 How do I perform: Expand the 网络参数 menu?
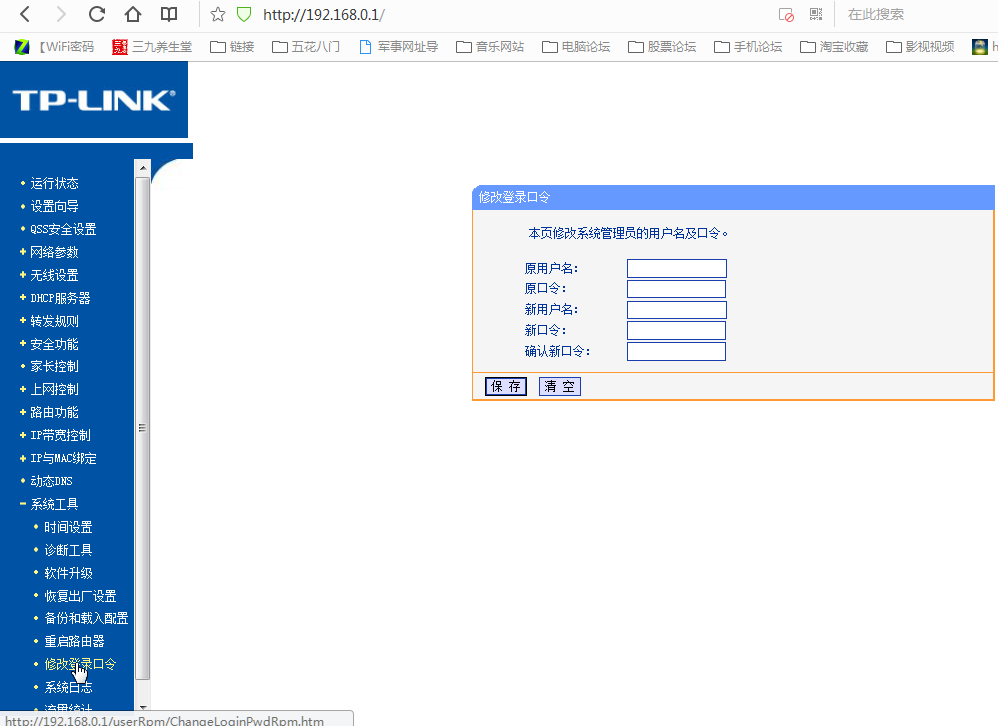tap(54, 252)
